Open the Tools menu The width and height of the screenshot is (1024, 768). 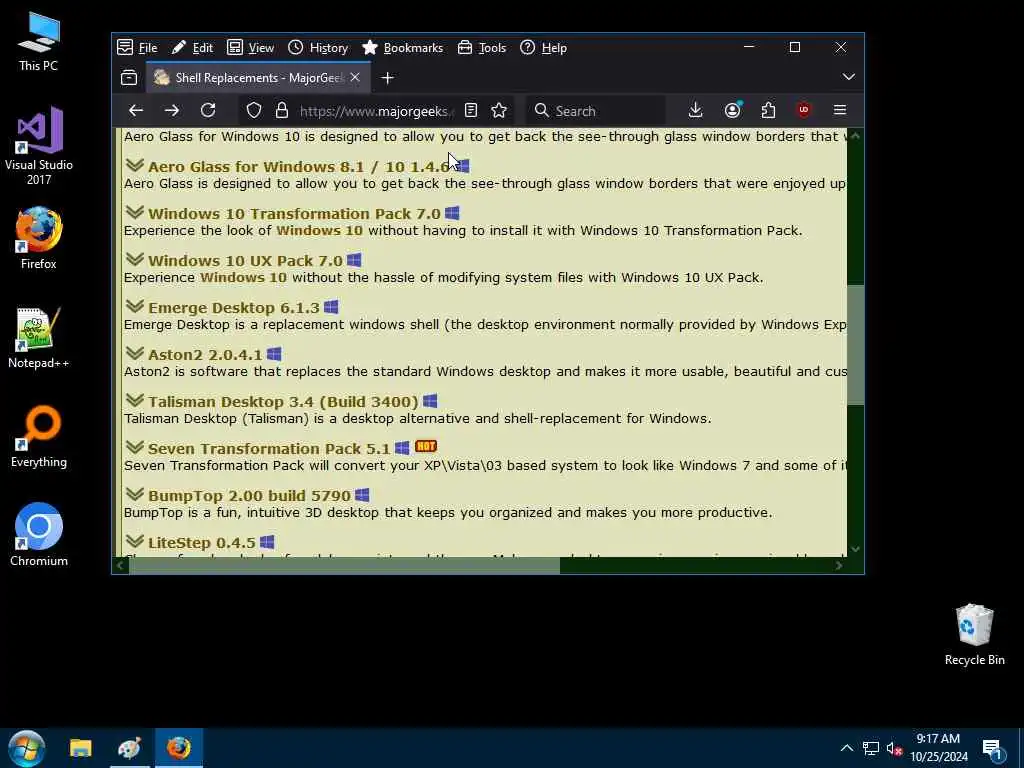click(x=482, y=48)
